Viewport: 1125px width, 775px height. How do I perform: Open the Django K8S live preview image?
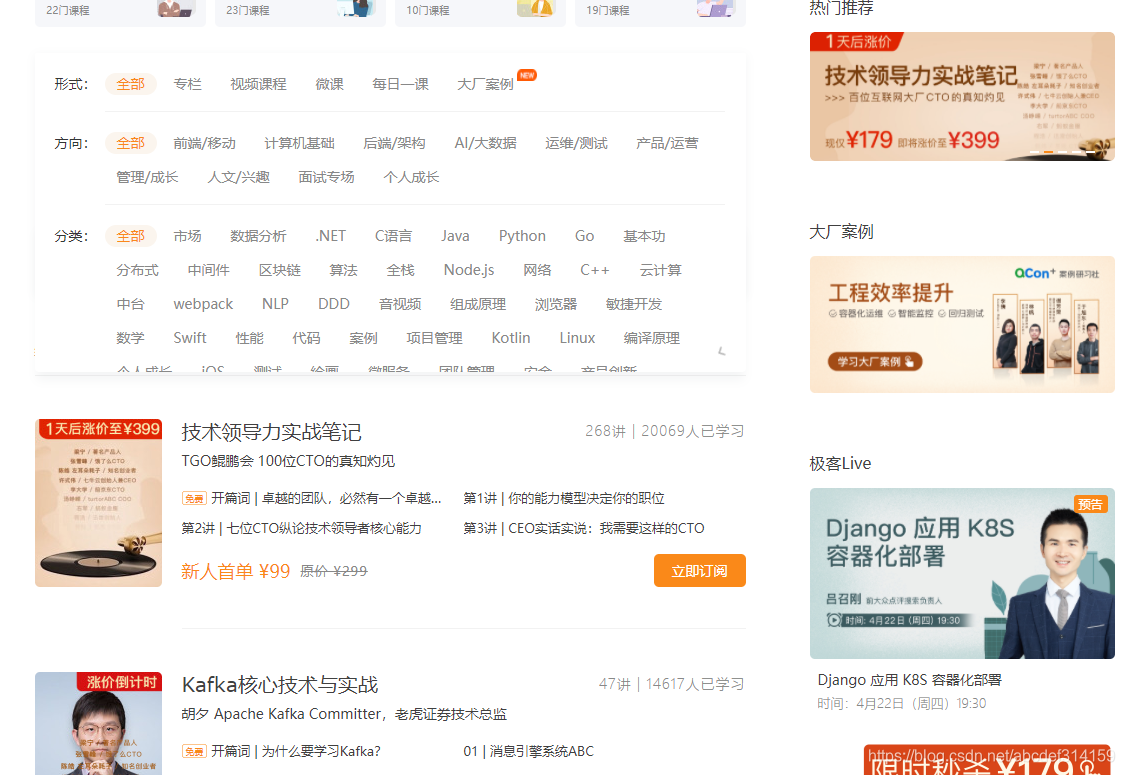[x=962, y=573]
